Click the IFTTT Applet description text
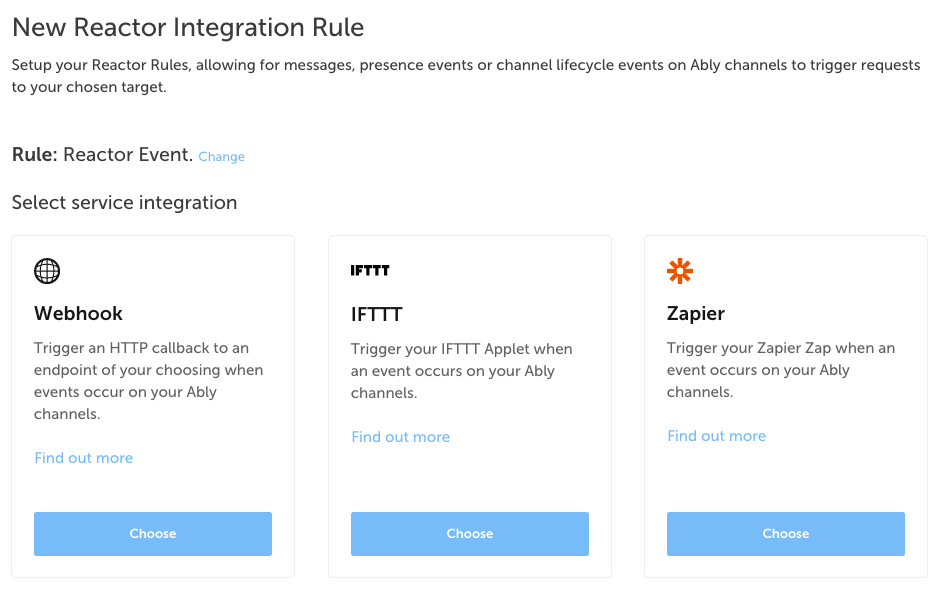Viewport: 940px width, 600px height. (462, 371)
